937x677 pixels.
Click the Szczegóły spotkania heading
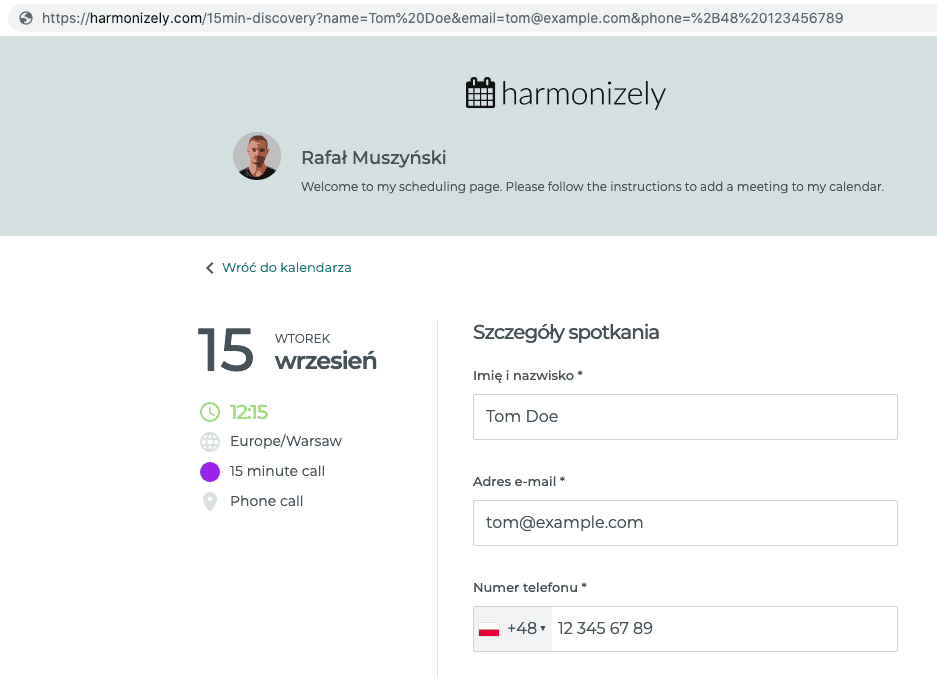tap(566, 333)
